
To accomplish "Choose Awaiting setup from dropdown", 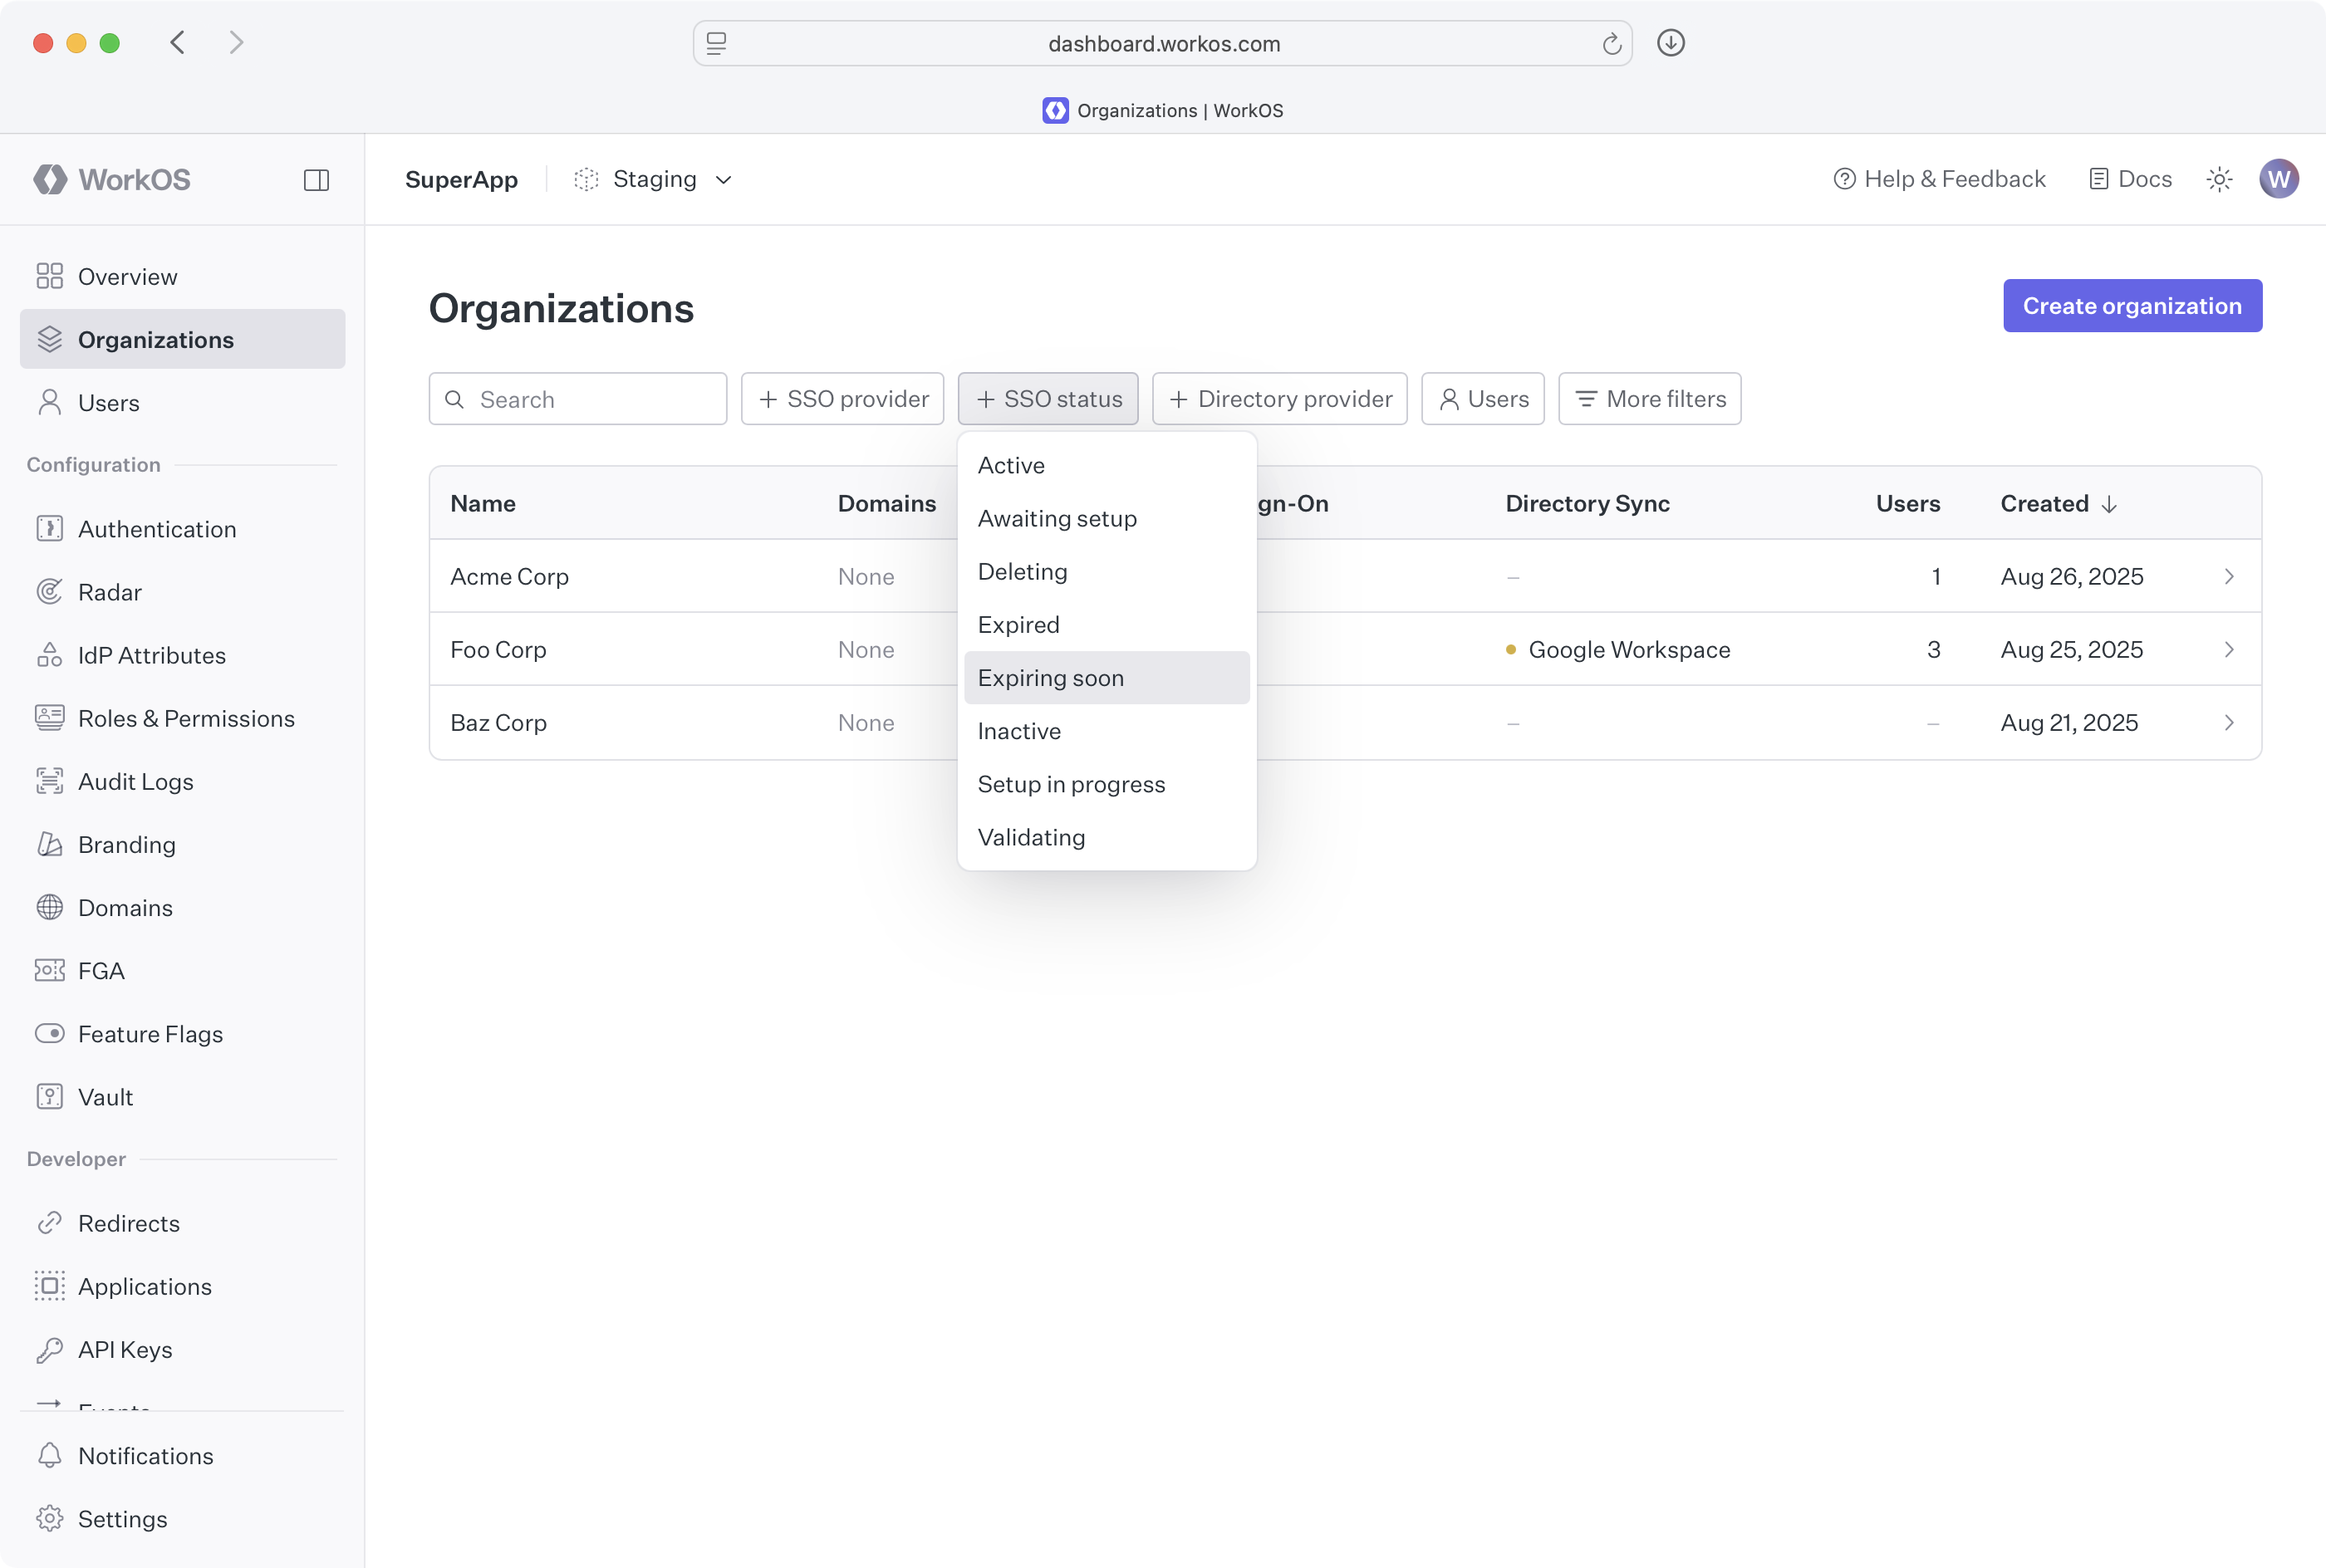I will coord(1057,519).
